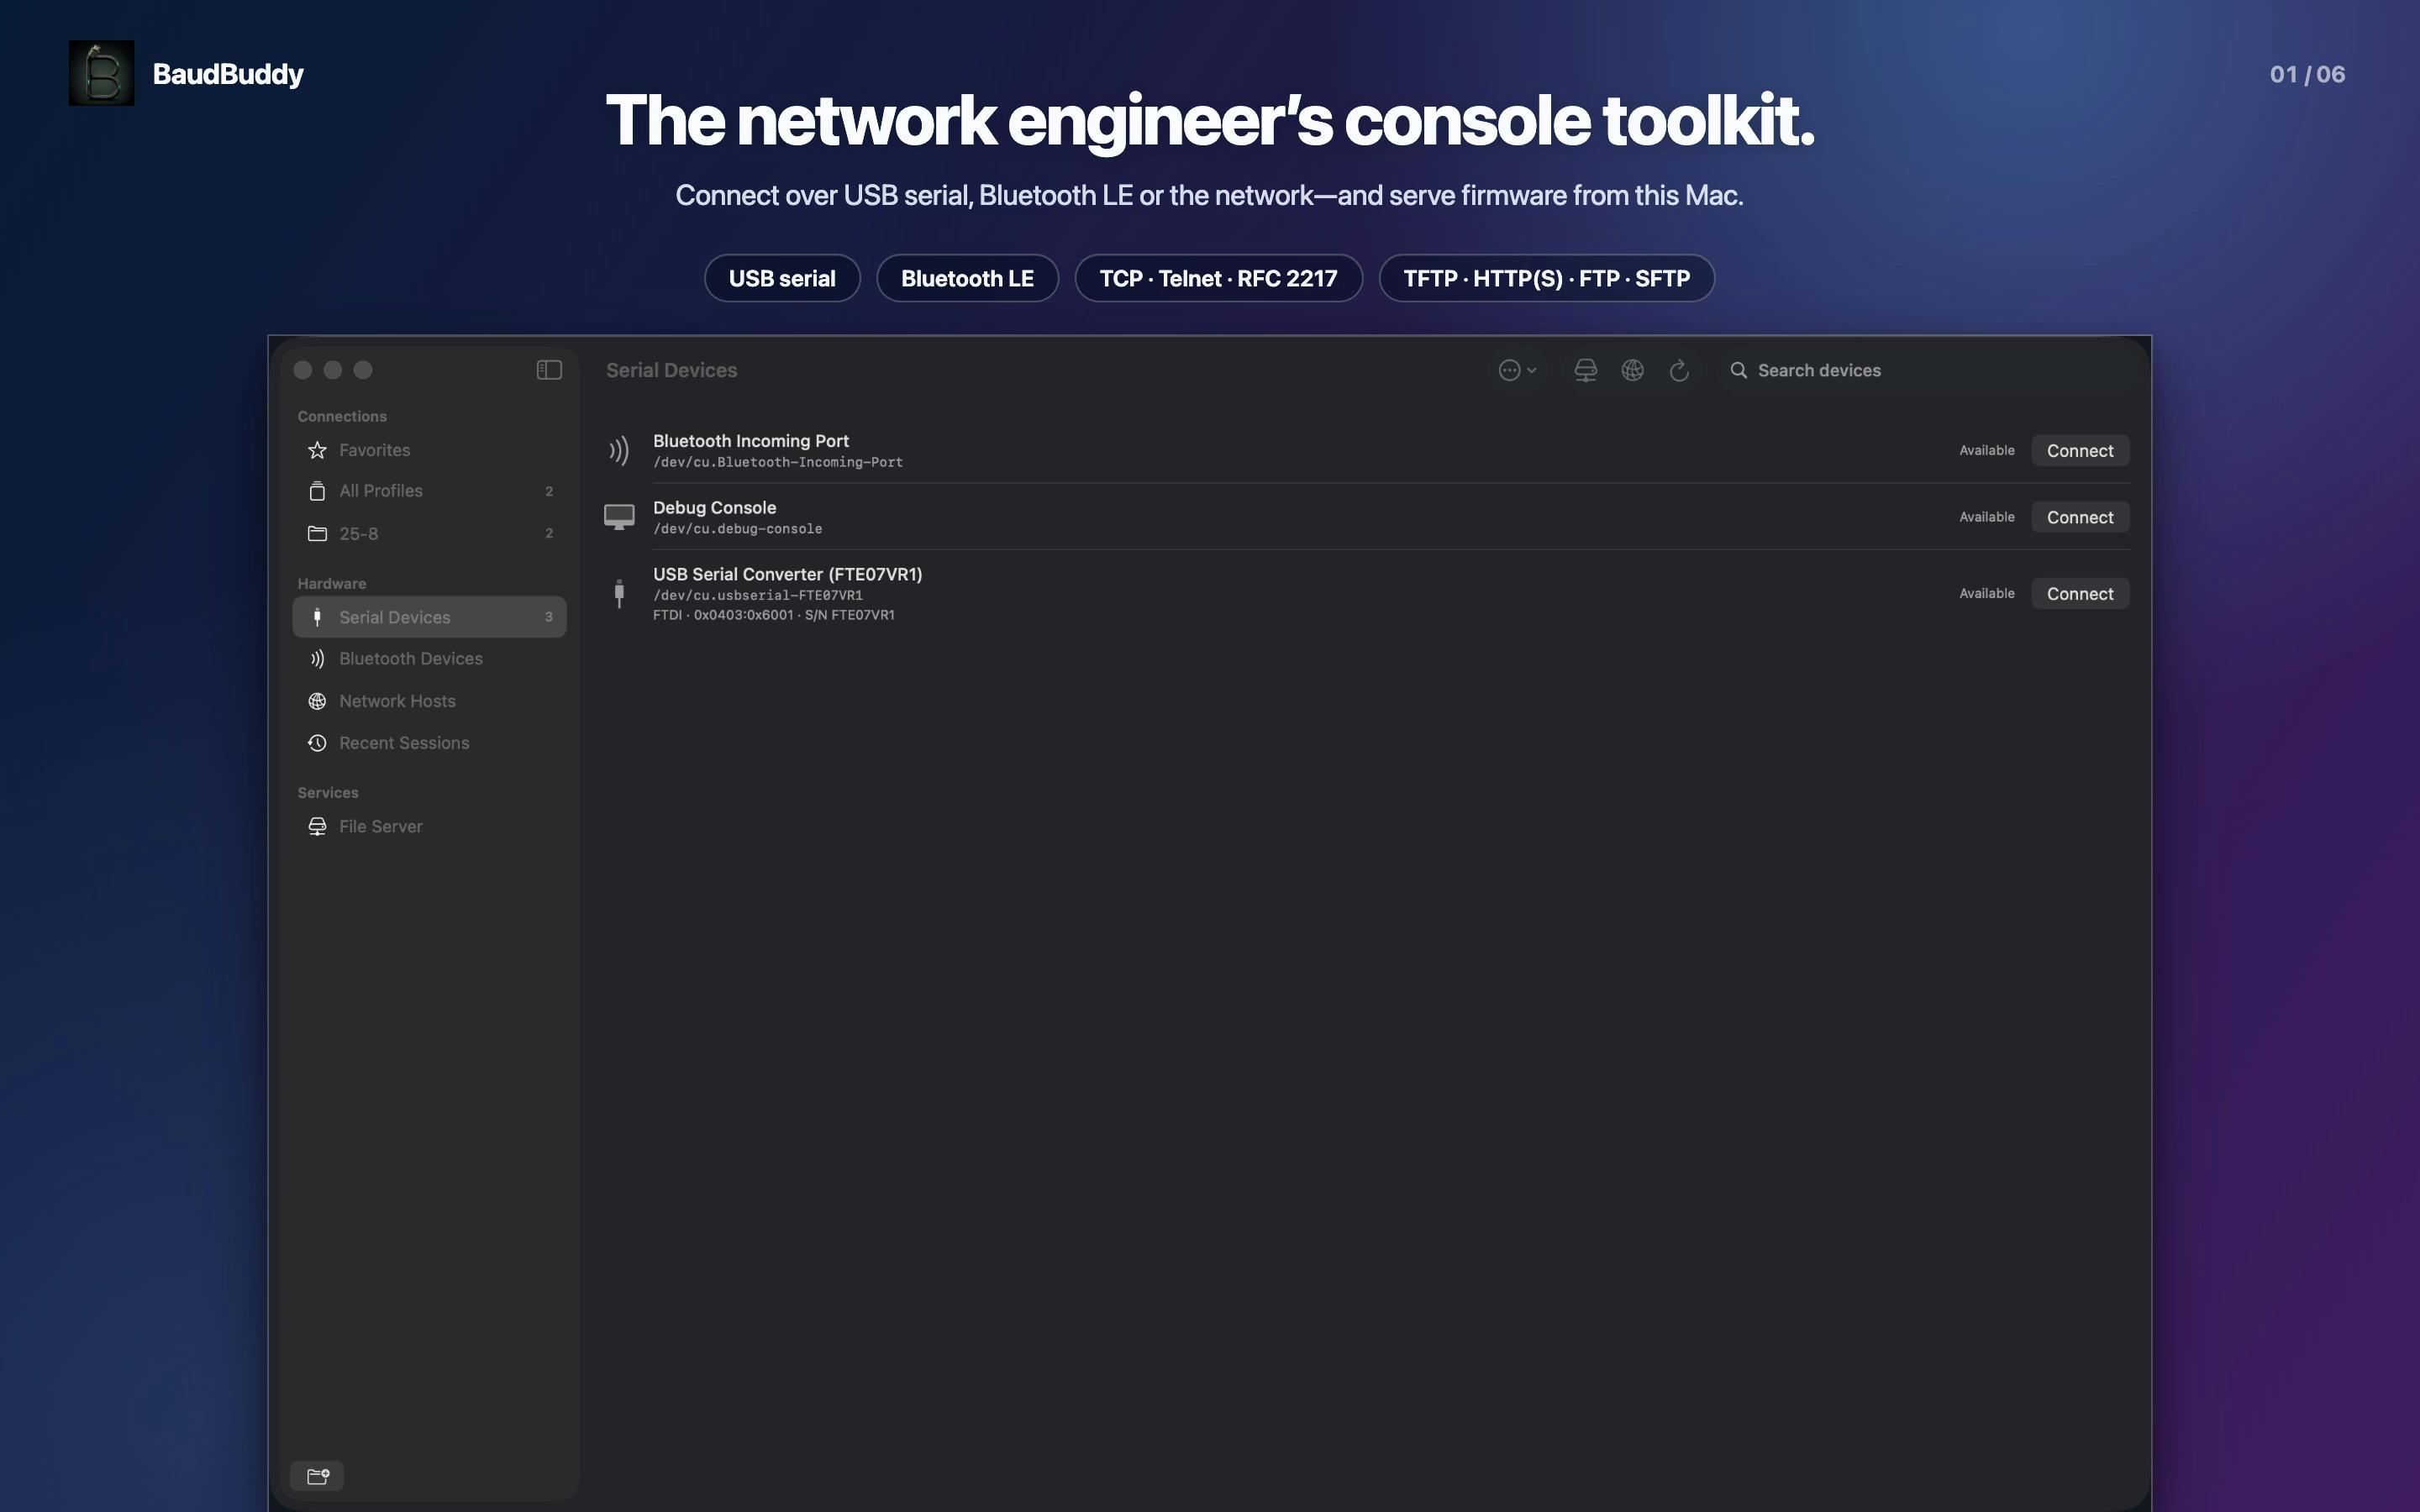
Task: Click the BaudBuddy app logo
Action: pos(101,73)
